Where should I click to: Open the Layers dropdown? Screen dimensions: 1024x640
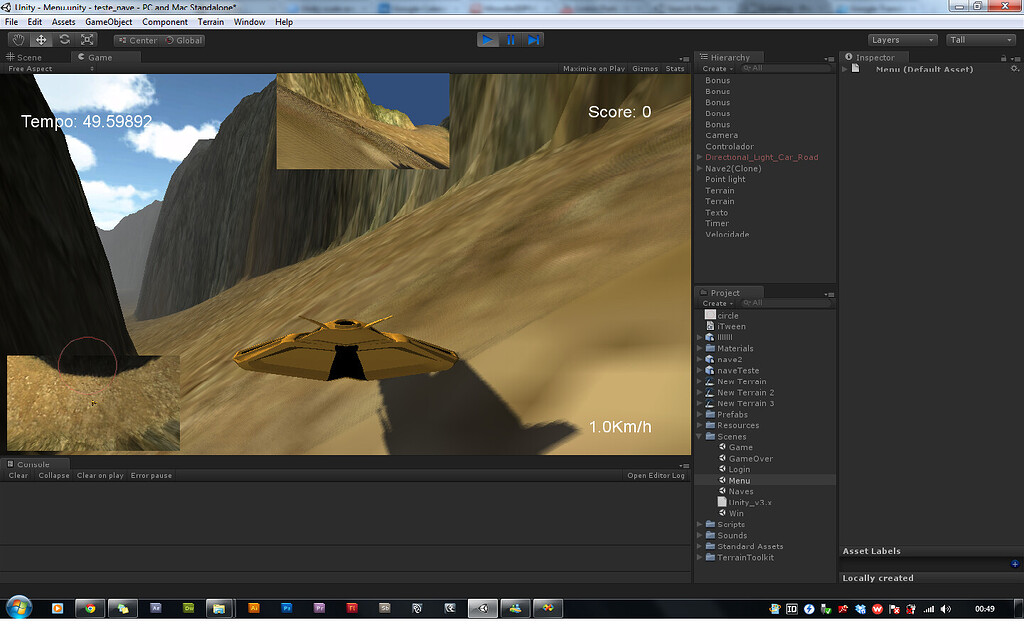click(901, 39)
